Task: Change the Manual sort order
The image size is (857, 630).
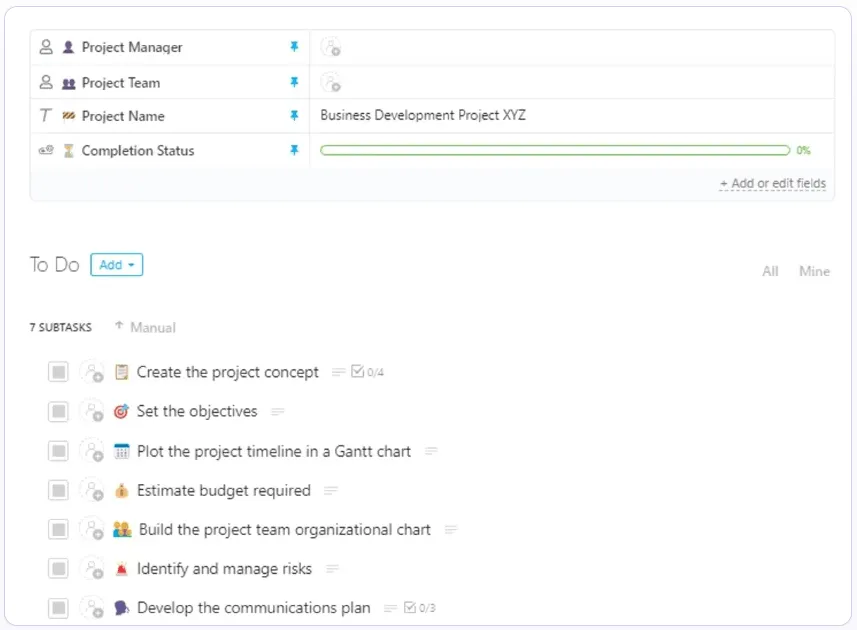Action: coord(145,327)
